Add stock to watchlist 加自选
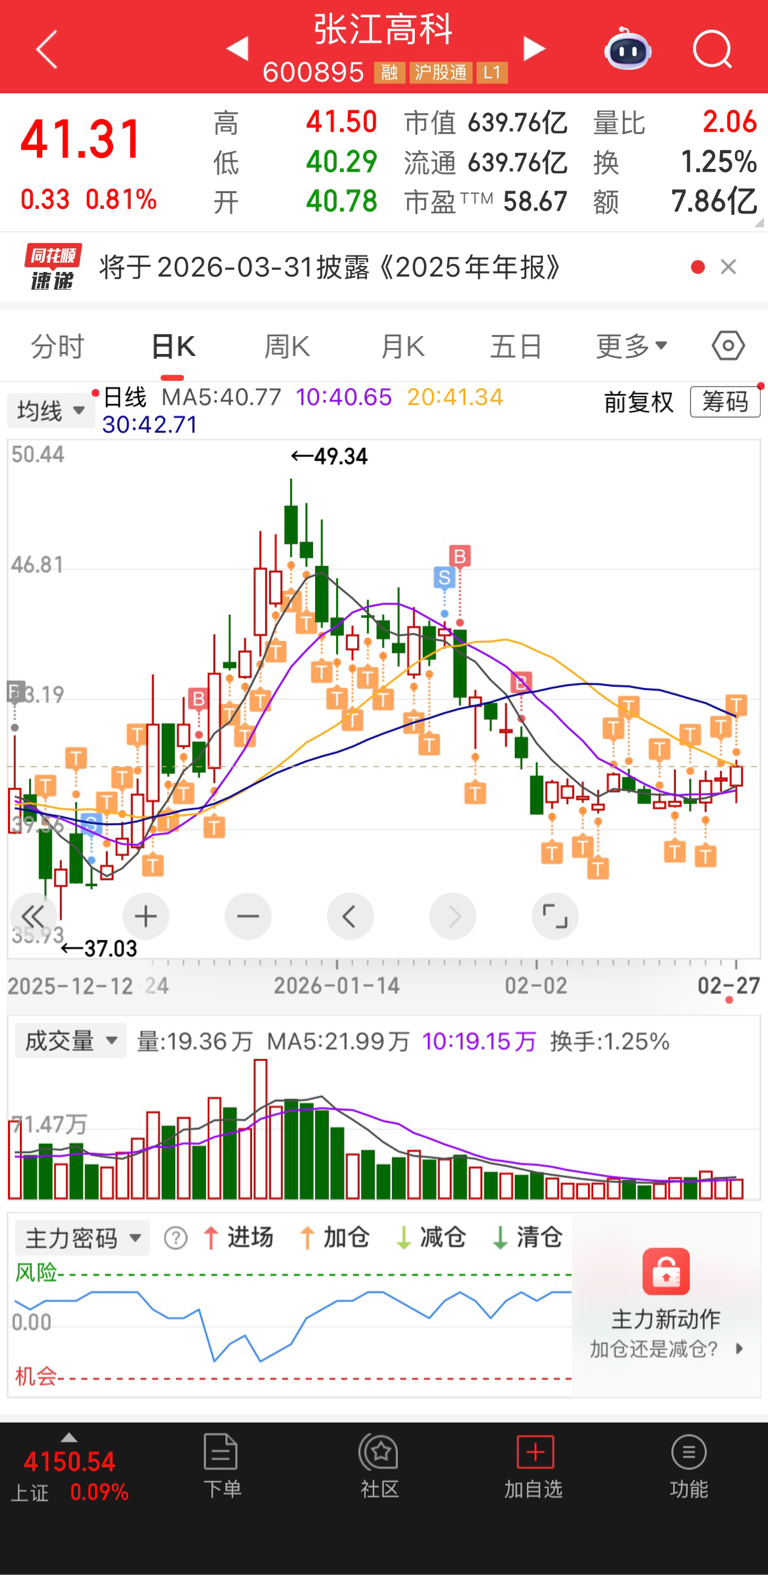The height and width of the screenshot is (1575, 768). click(534, 1466)
